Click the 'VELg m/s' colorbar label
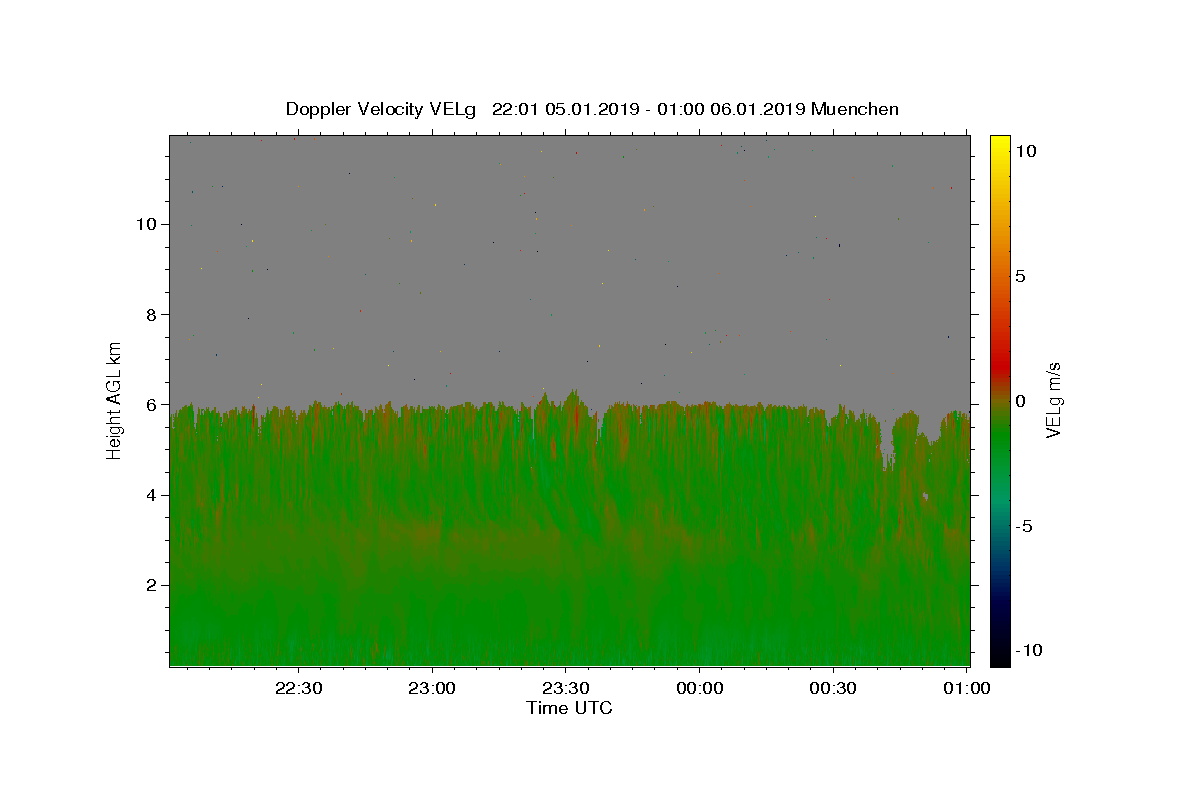1200x800 pixels. (x=1053, y=400)
